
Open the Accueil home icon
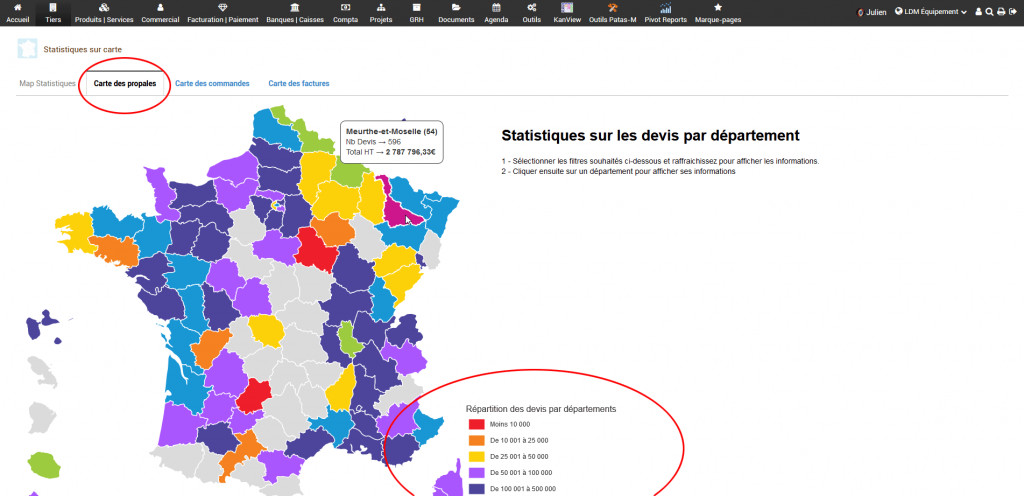point(17,8)
